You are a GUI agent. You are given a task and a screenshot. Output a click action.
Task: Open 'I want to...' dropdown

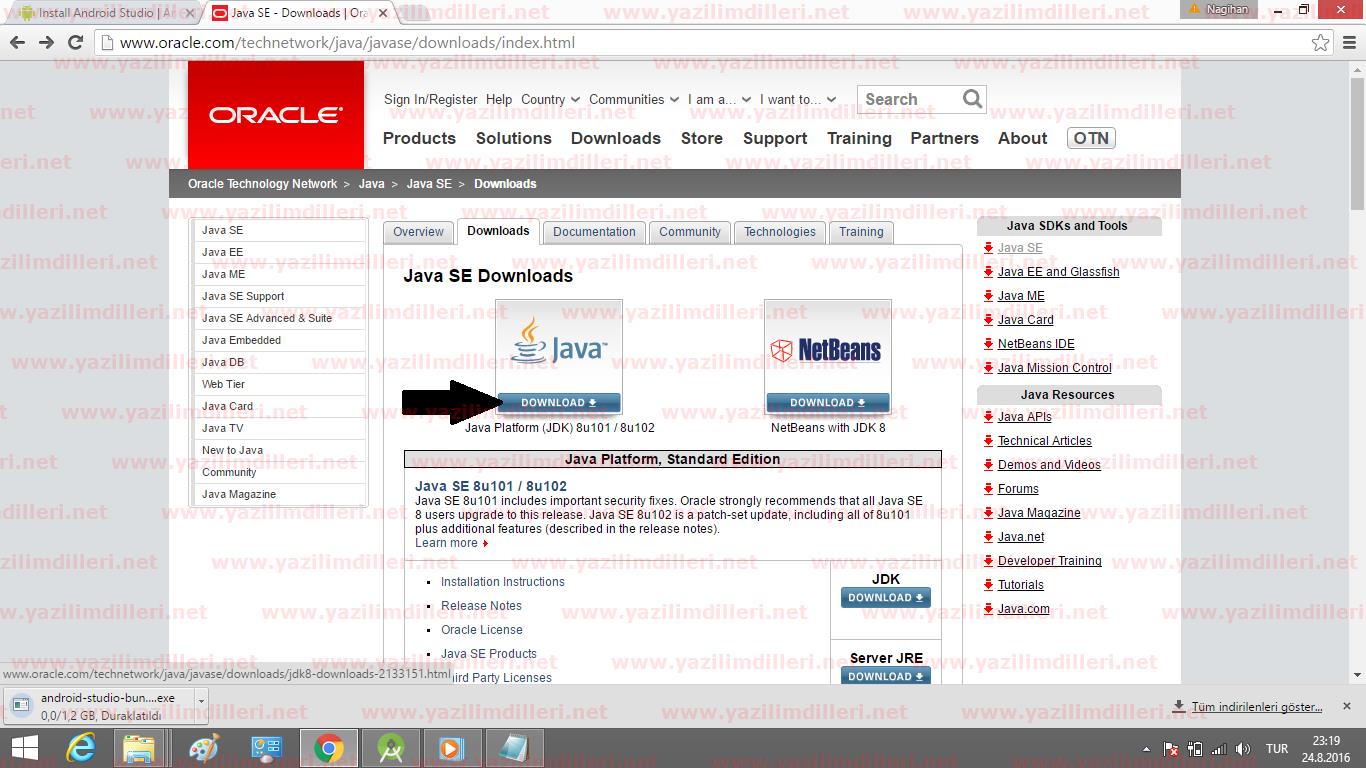[797, 99]
